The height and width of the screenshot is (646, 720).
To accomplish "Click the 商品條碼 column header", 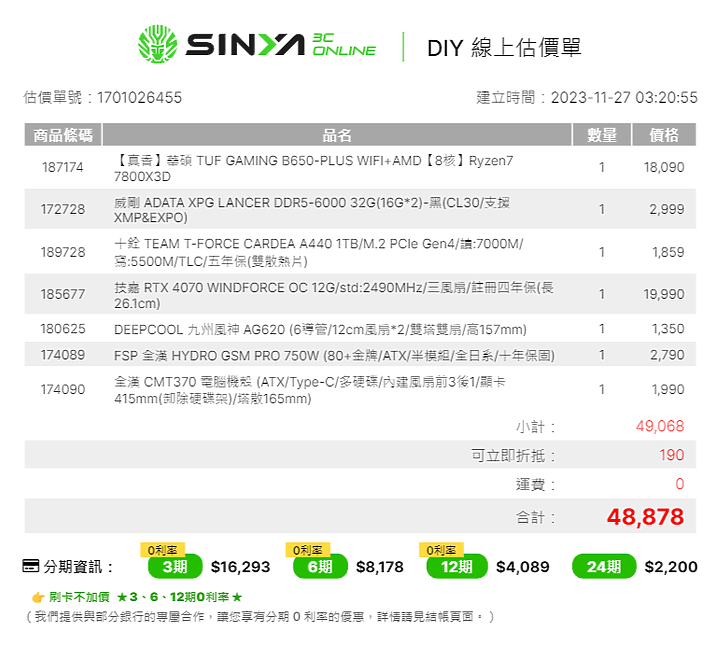I will (x=63, y=135).
